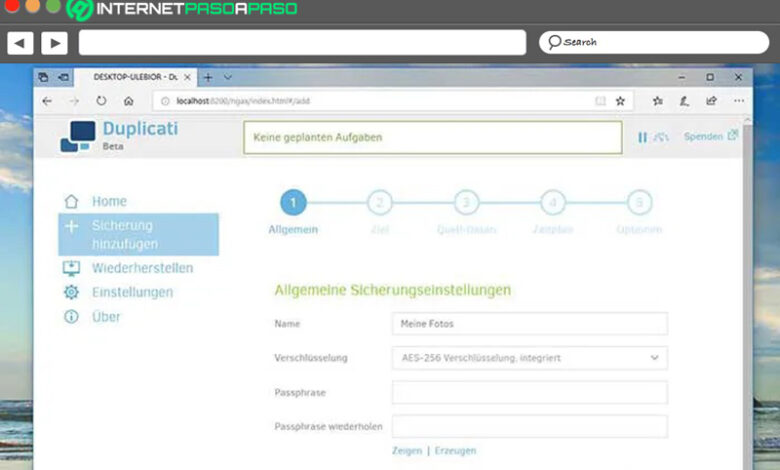Click the Einstellungen gear icon

tap(71, 292)
